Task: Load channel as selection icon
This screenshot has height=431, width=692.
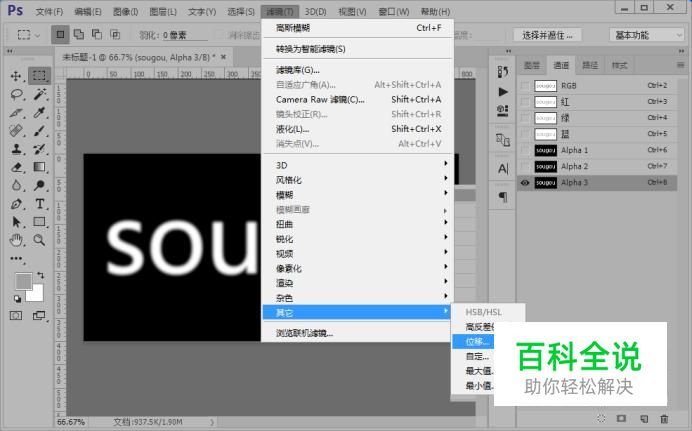Action: [x=601, y=418]
